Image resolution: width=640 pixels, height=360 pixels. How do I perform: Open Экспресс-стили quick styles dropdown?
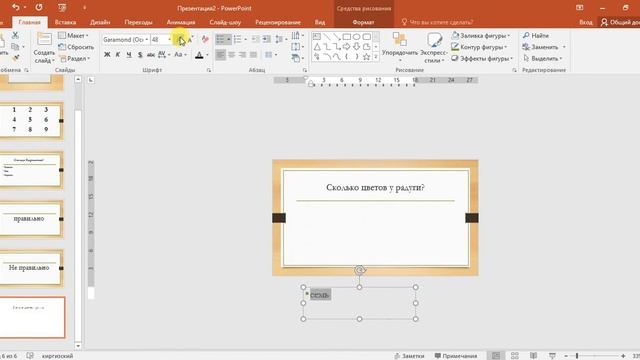434,48
